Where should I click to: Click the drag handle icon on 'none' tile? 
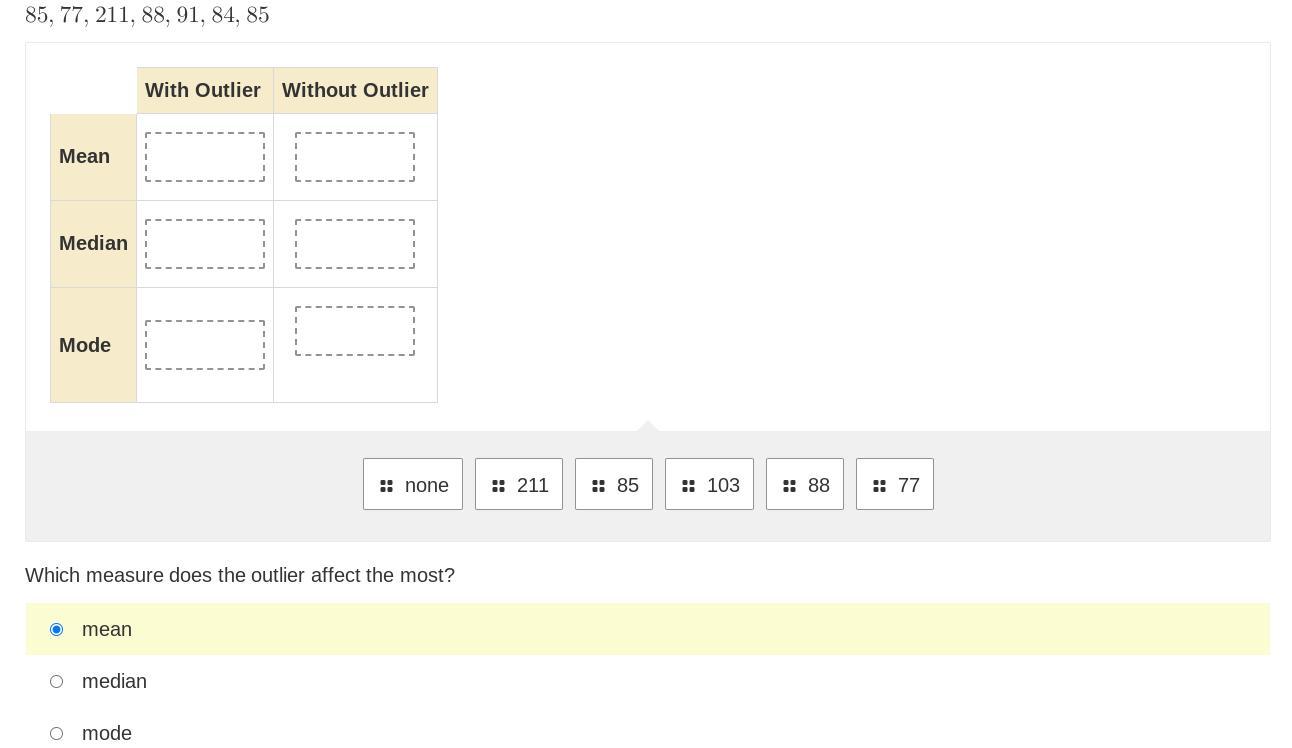pyautogui.click(x=387, y=486)
